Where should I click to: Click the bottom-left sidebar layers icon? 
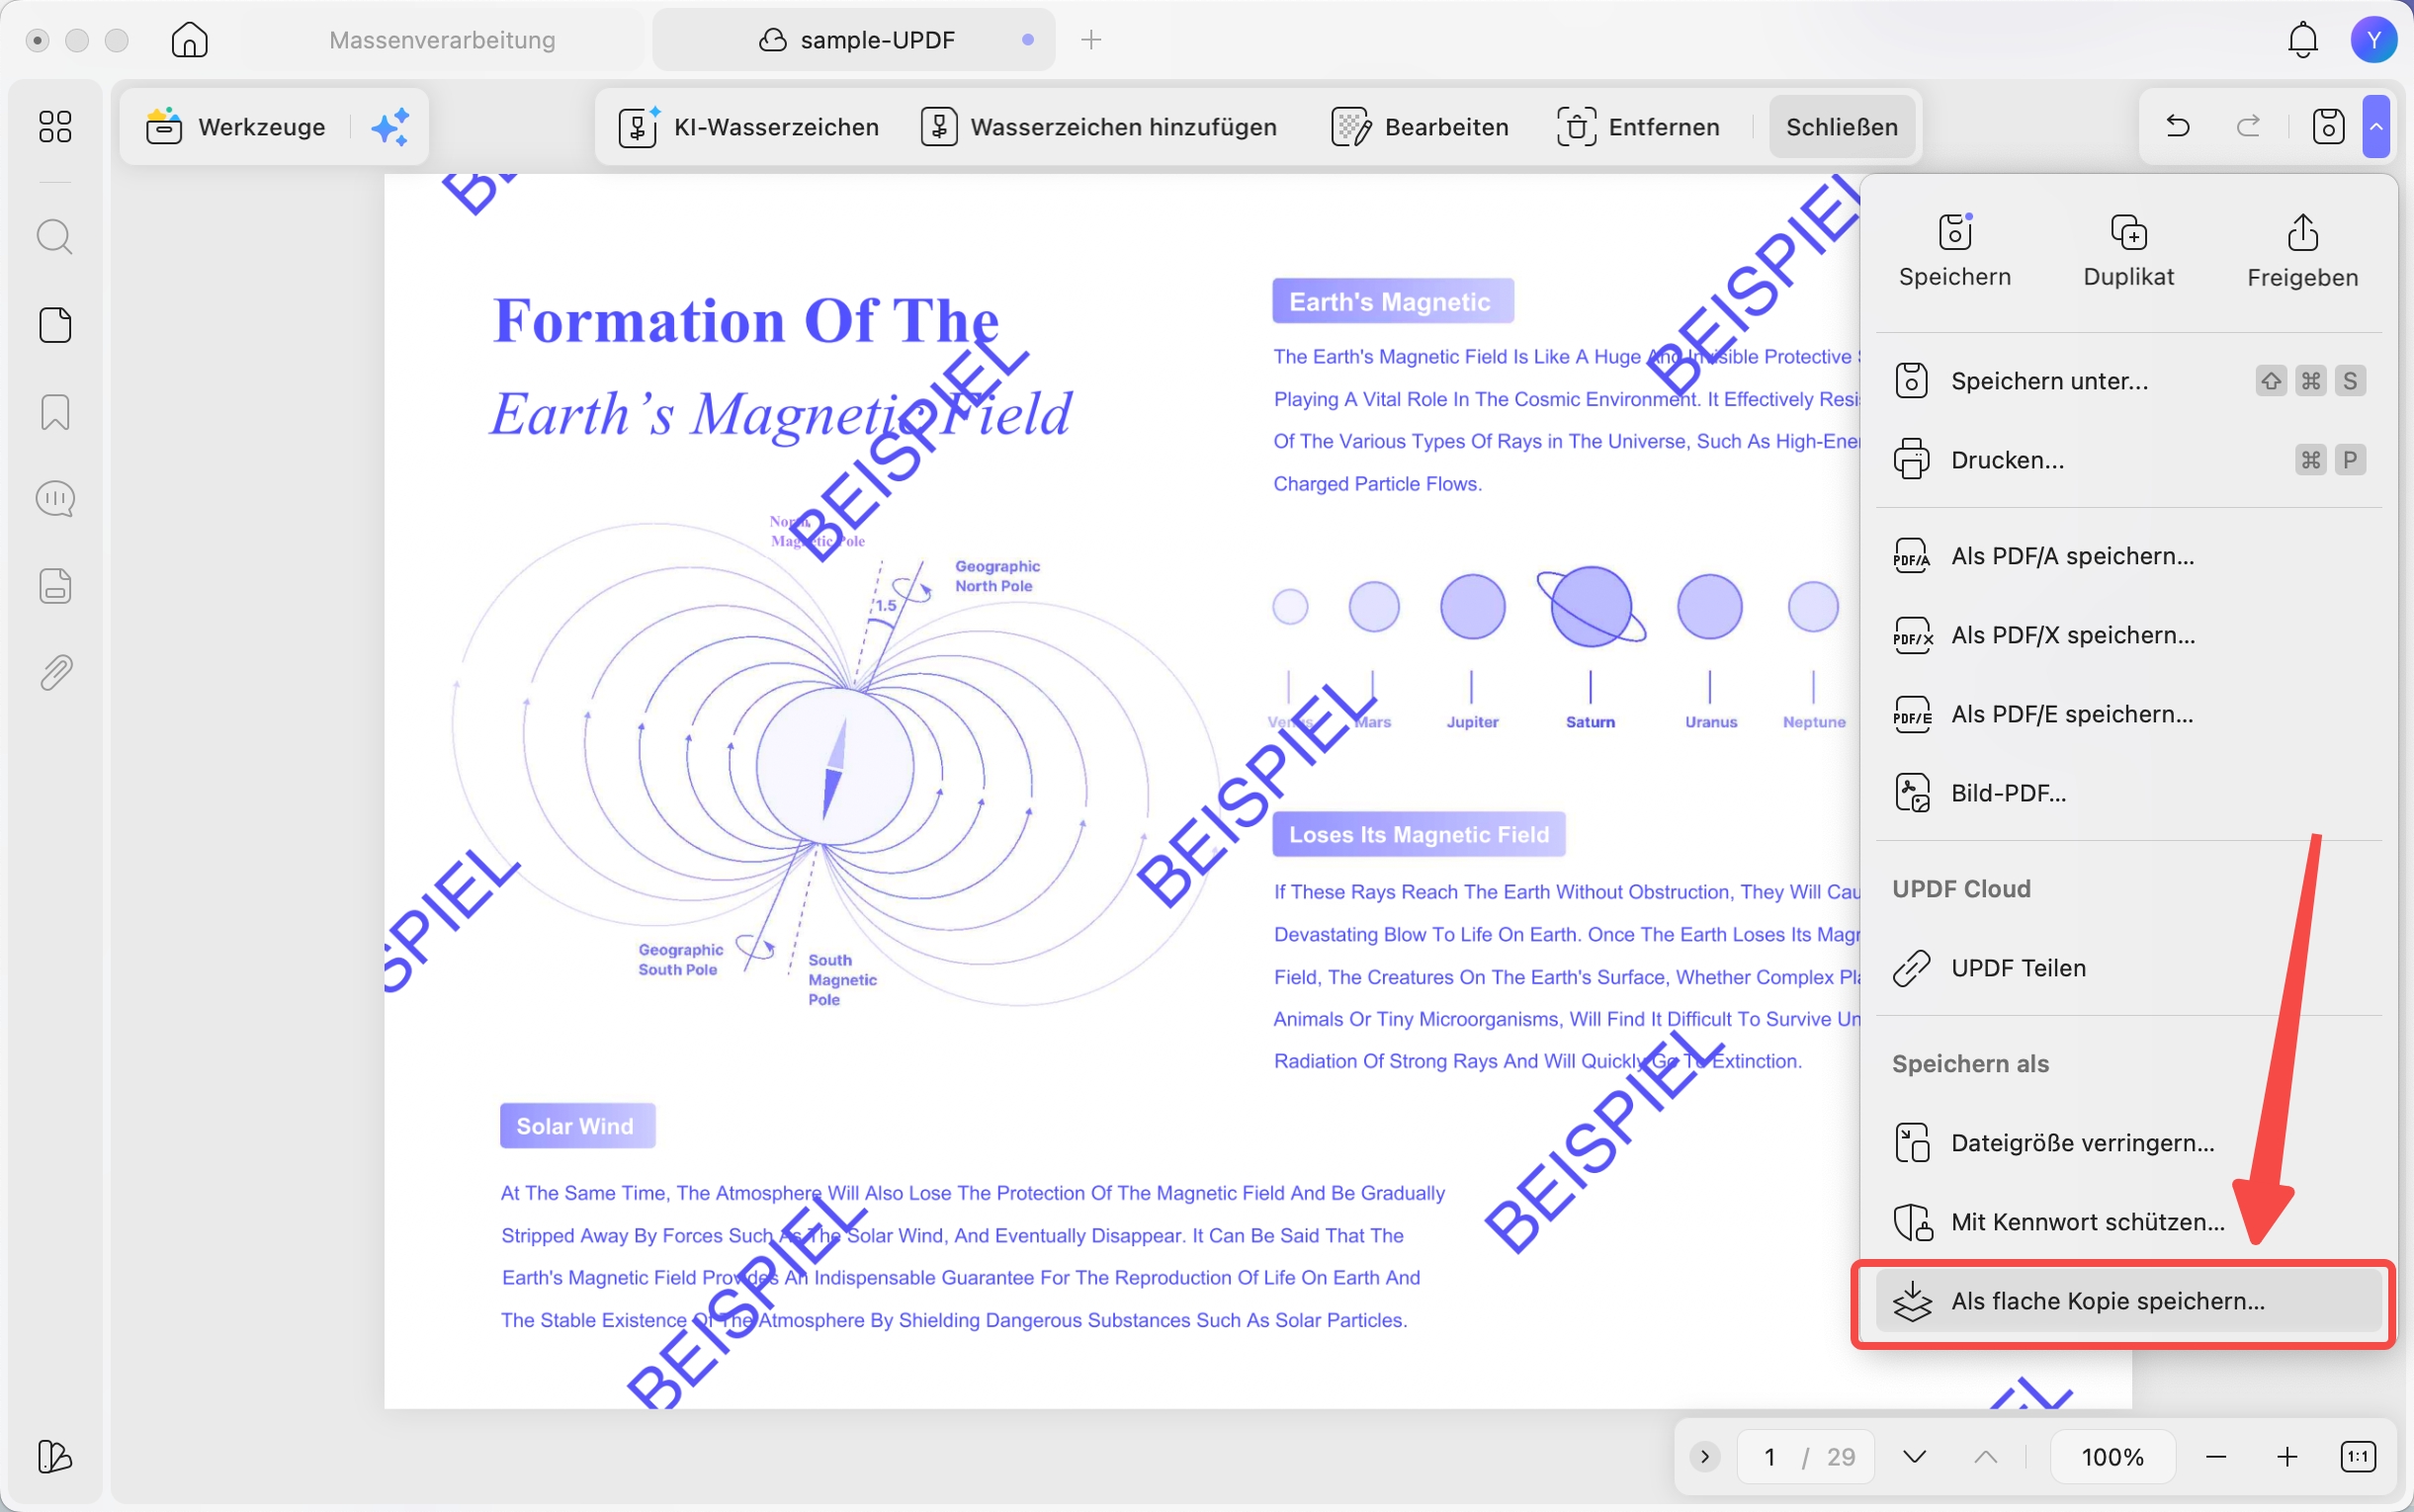55,1456
